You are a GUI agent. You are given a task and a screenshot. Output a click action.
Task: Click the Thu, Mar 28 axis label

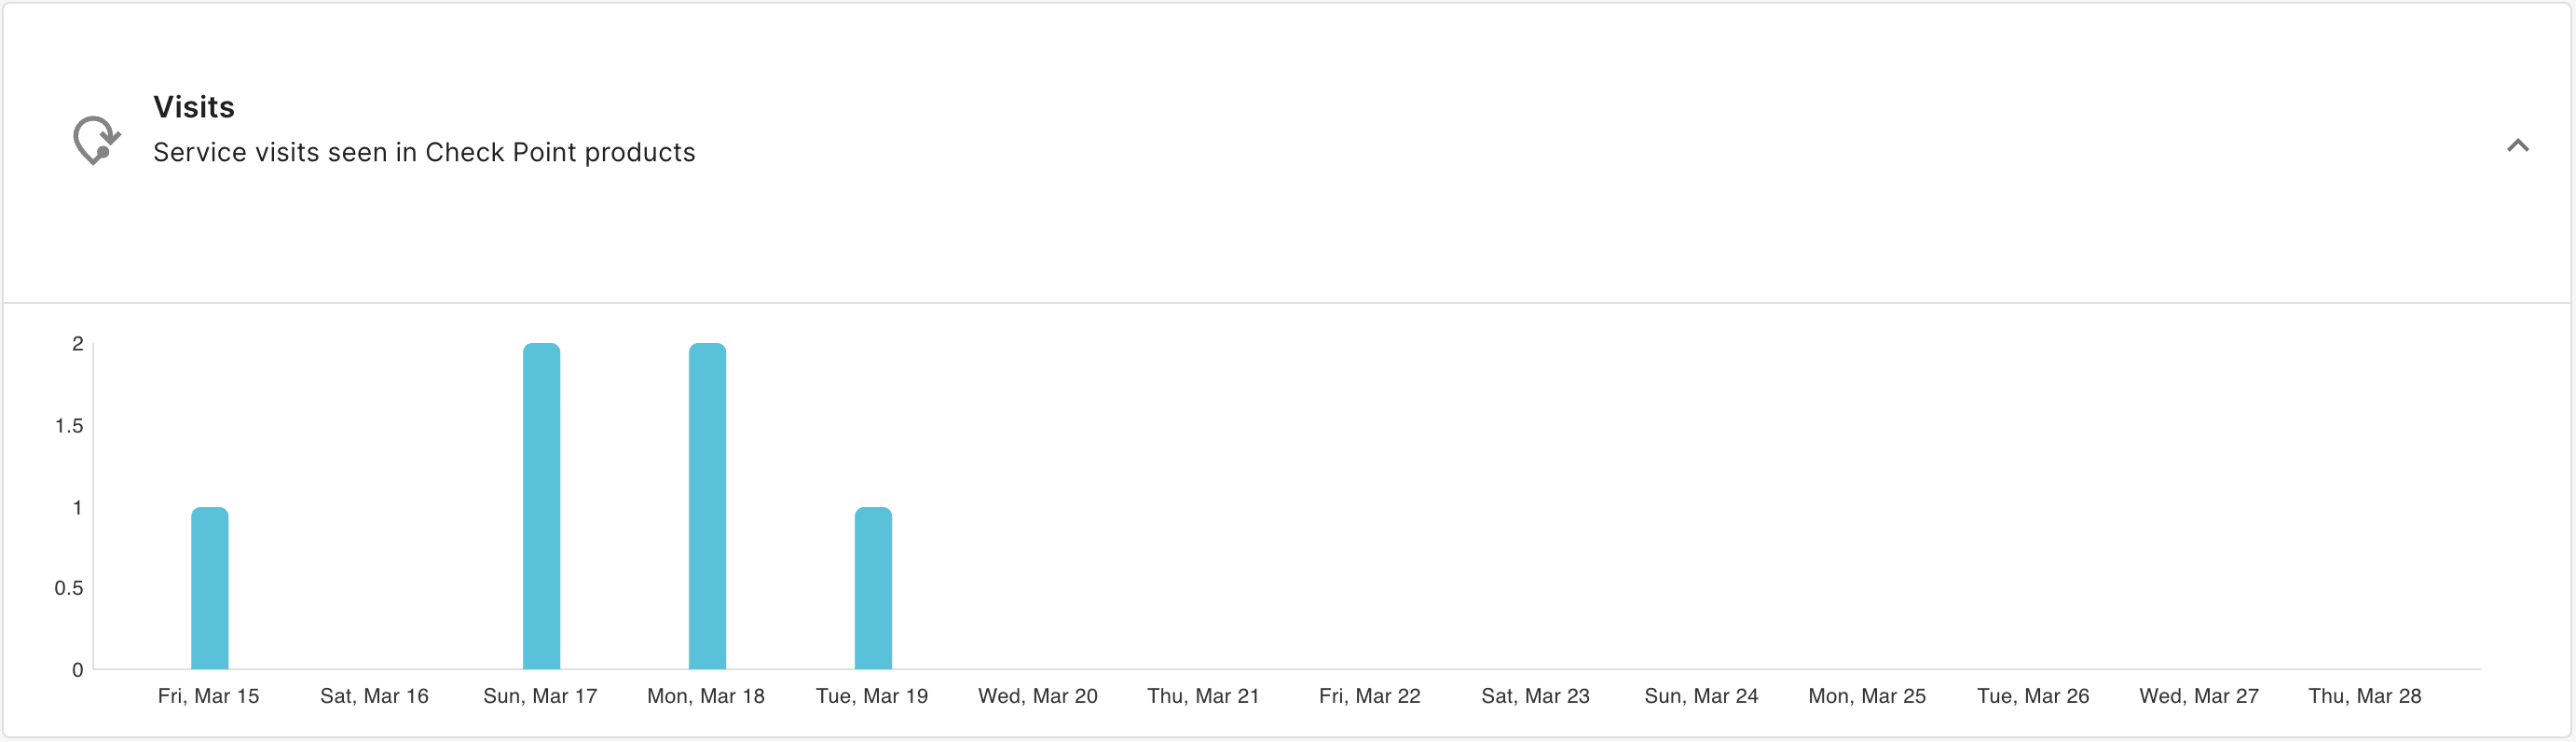coord(2365,696)
